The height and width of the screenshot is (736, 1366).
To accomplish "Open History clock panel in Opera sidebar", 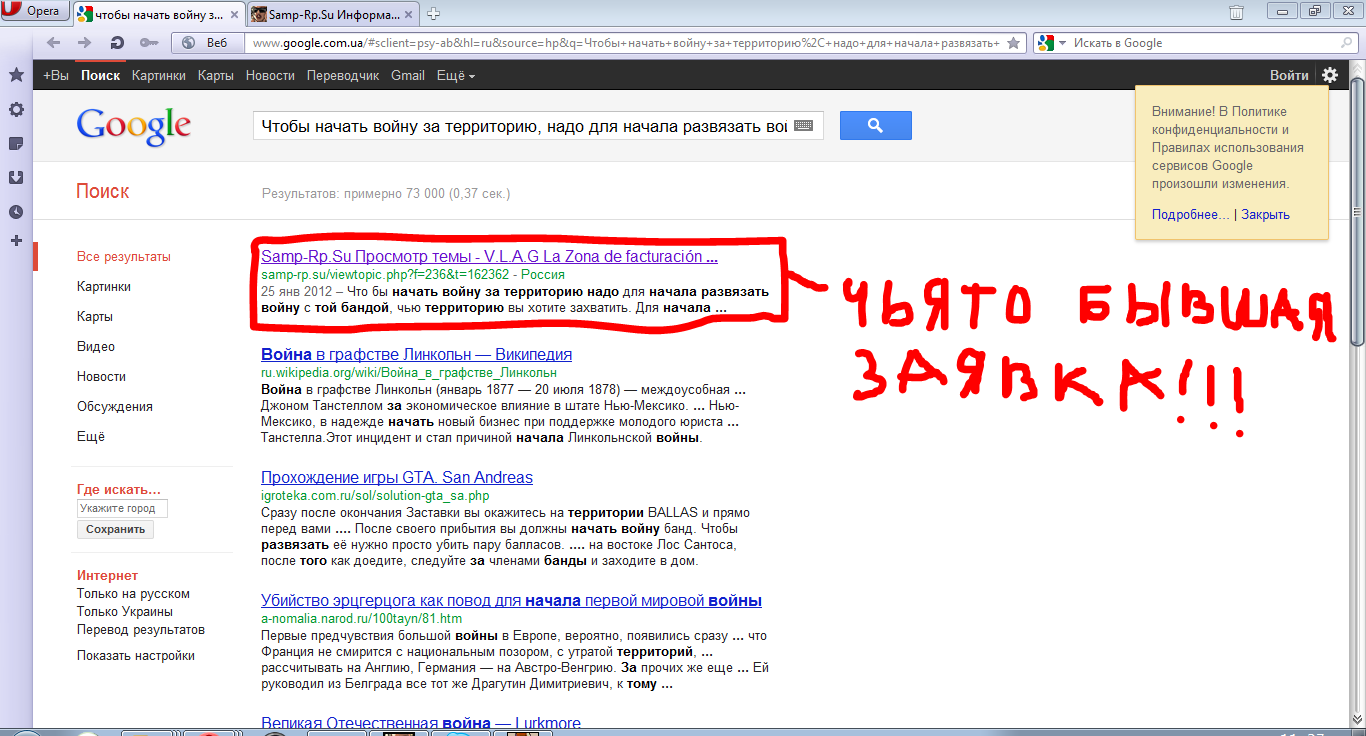I will pyautogui.click(x=16, y=211).
